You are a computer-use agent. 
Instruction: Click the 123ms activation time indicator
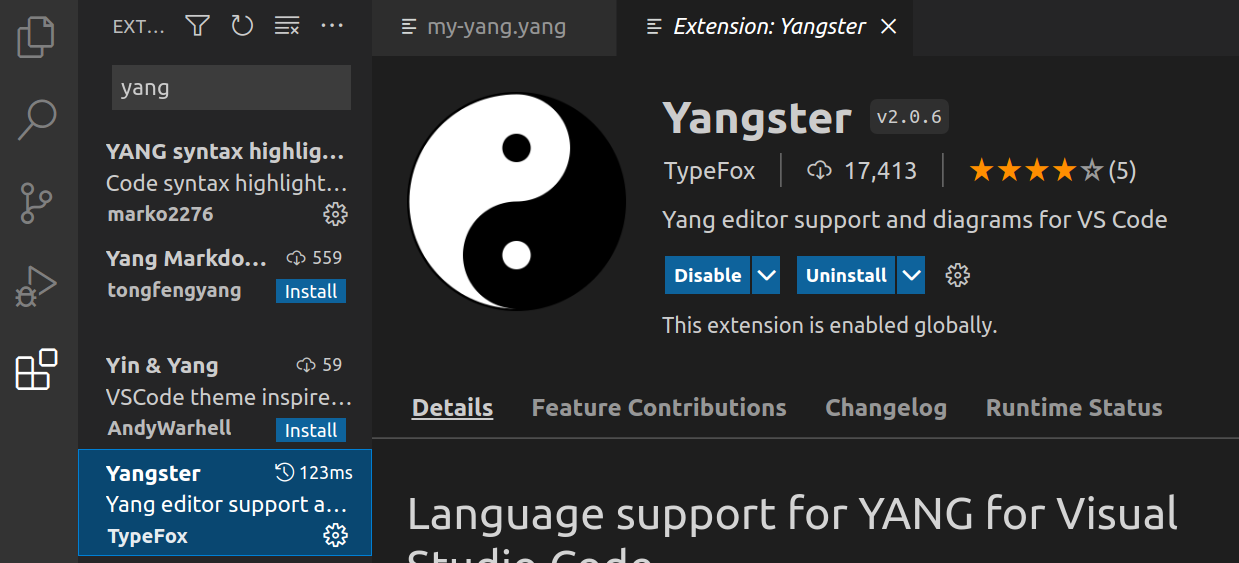314,472
